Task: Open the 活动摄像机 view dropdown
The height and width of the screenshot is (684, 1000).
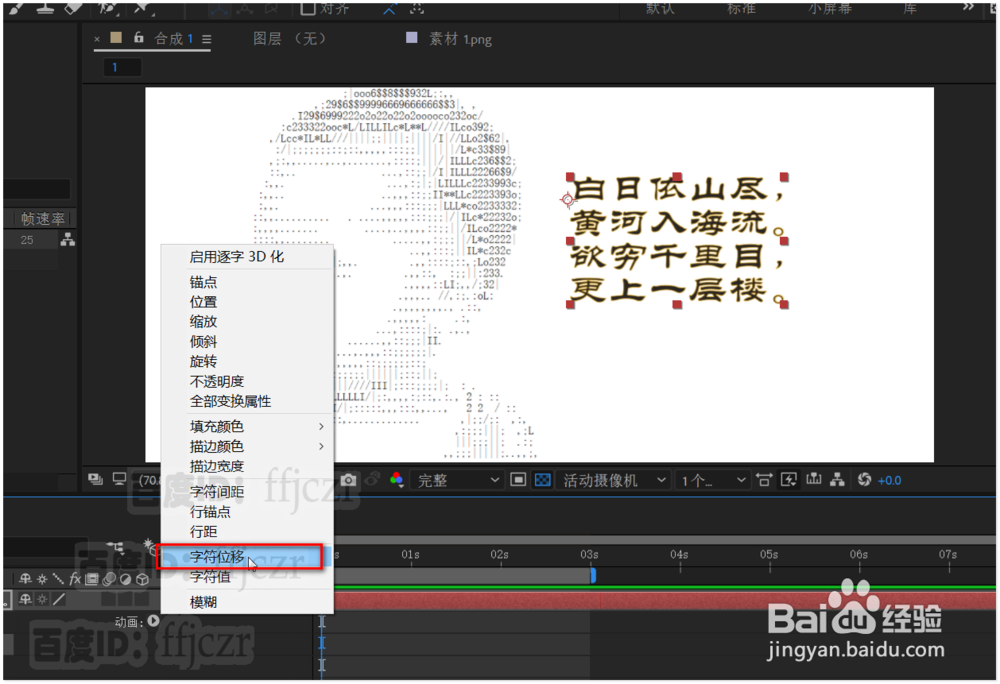Action: click(614, 481)
